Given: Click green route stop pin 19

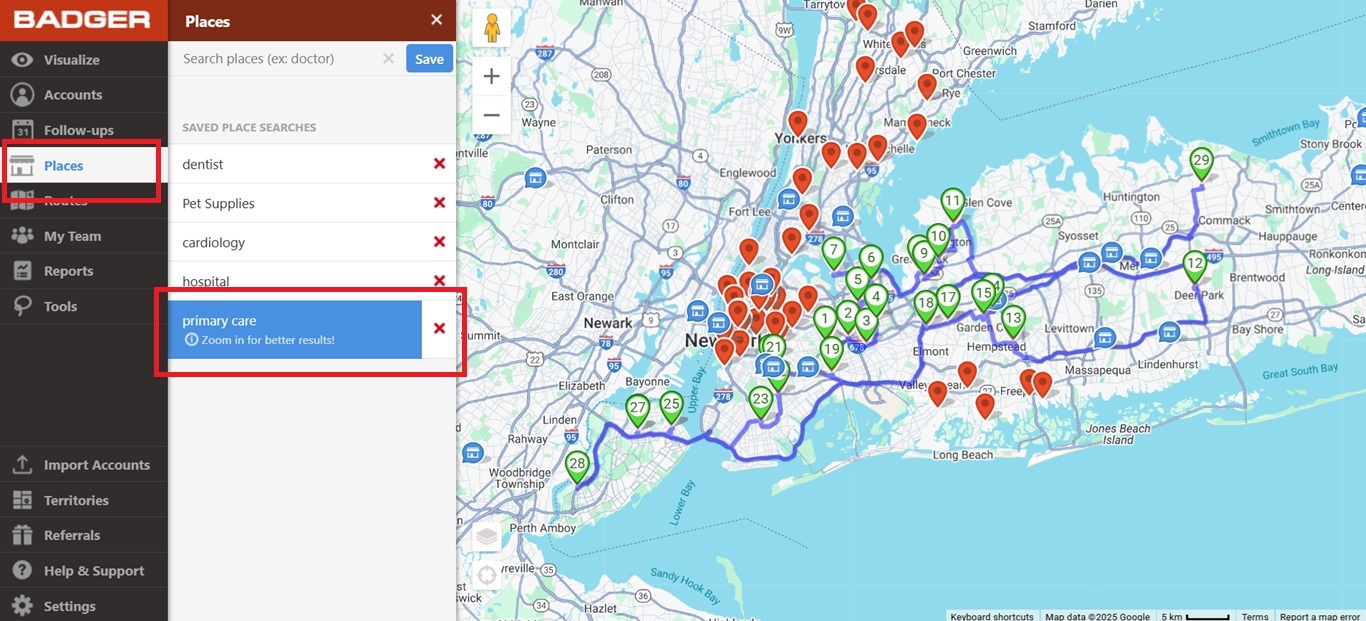Looking at the screenshot, I should click(x=831, y=352).
